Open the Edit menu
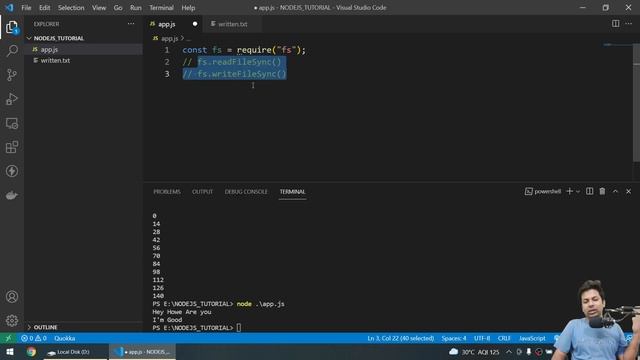640x360 pixels. point(44,8)
